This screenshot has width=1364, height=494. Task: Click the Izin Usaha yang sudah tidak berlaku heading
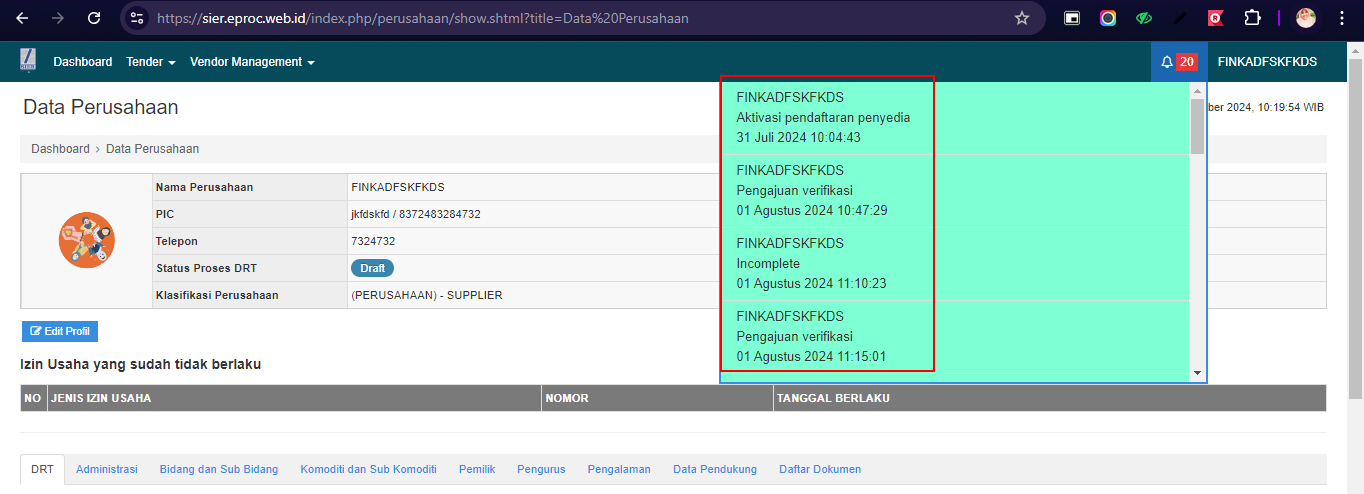(x=141, y=364)
